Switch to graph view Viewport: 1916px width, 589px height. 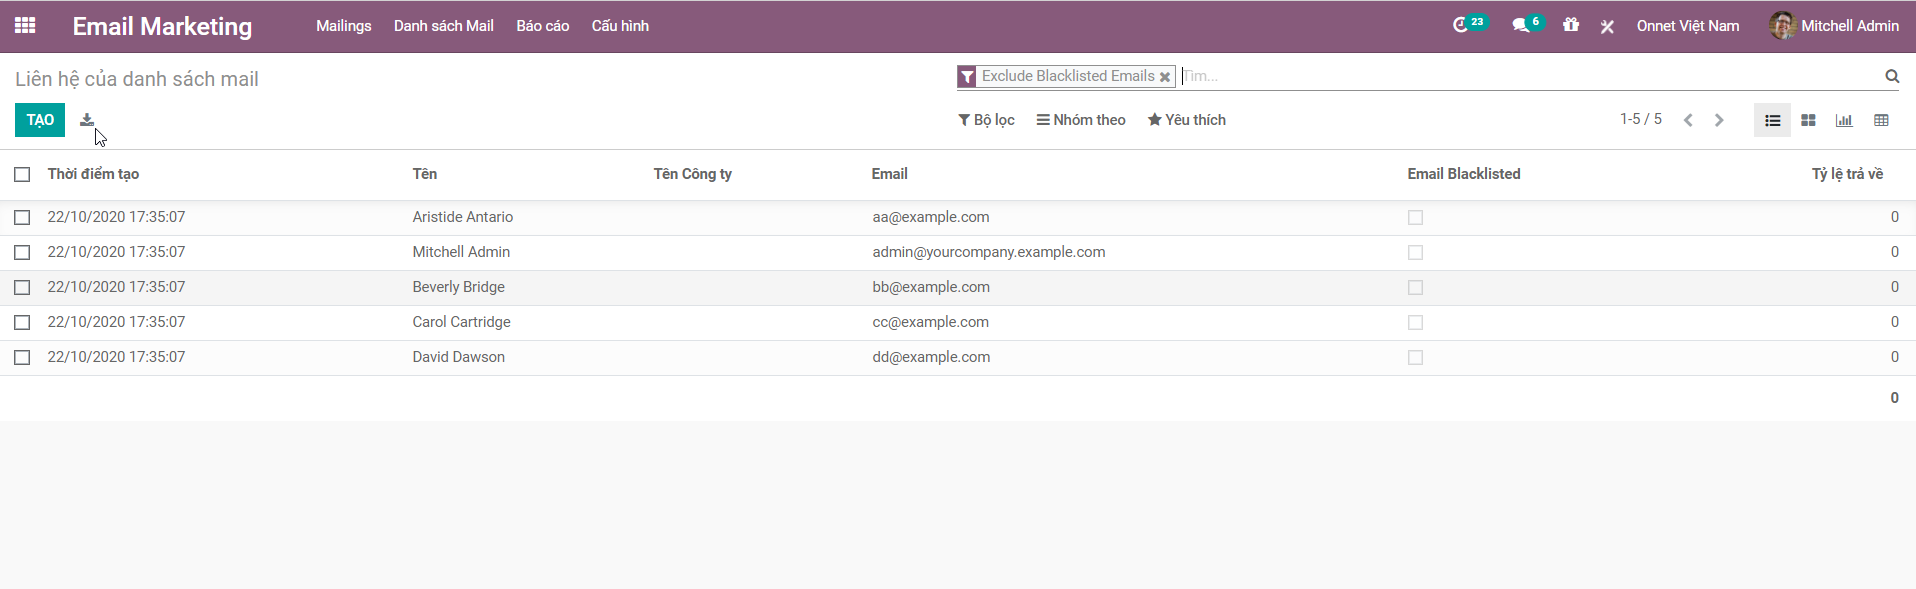tap(1844, 120)
